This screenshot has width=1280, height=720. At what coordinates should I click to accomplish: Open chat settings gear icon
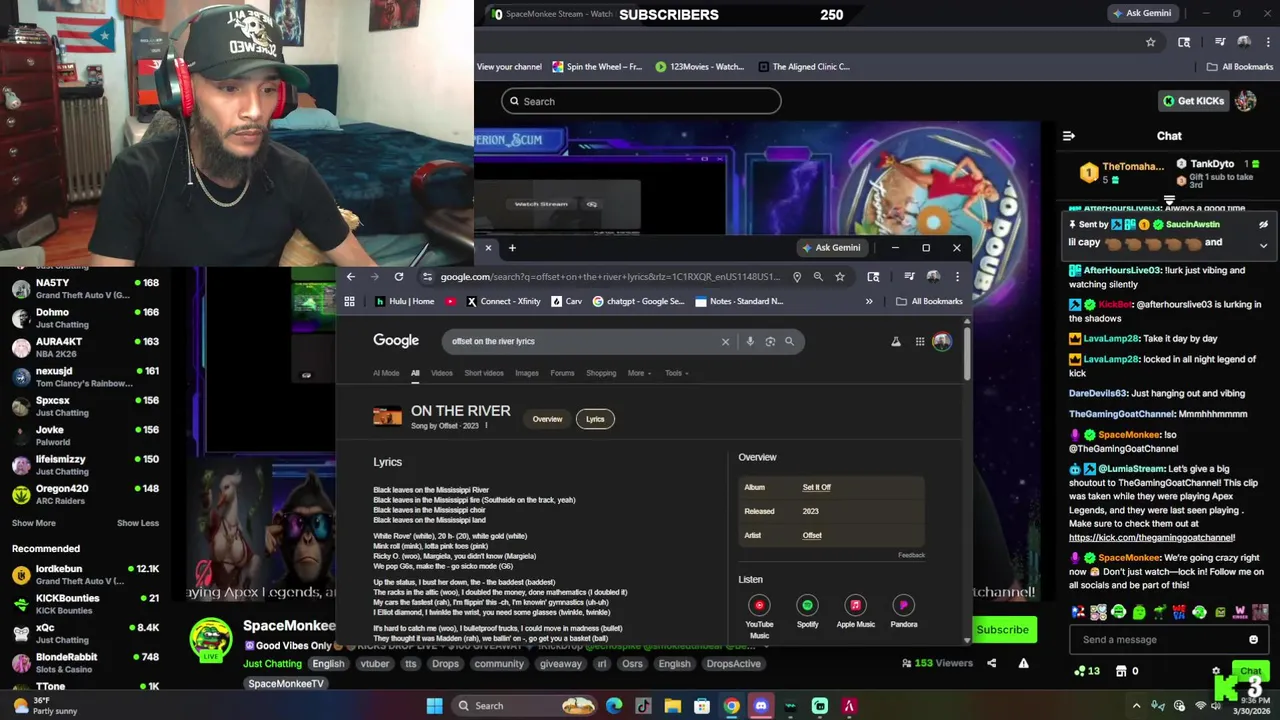coord(1216,671)
